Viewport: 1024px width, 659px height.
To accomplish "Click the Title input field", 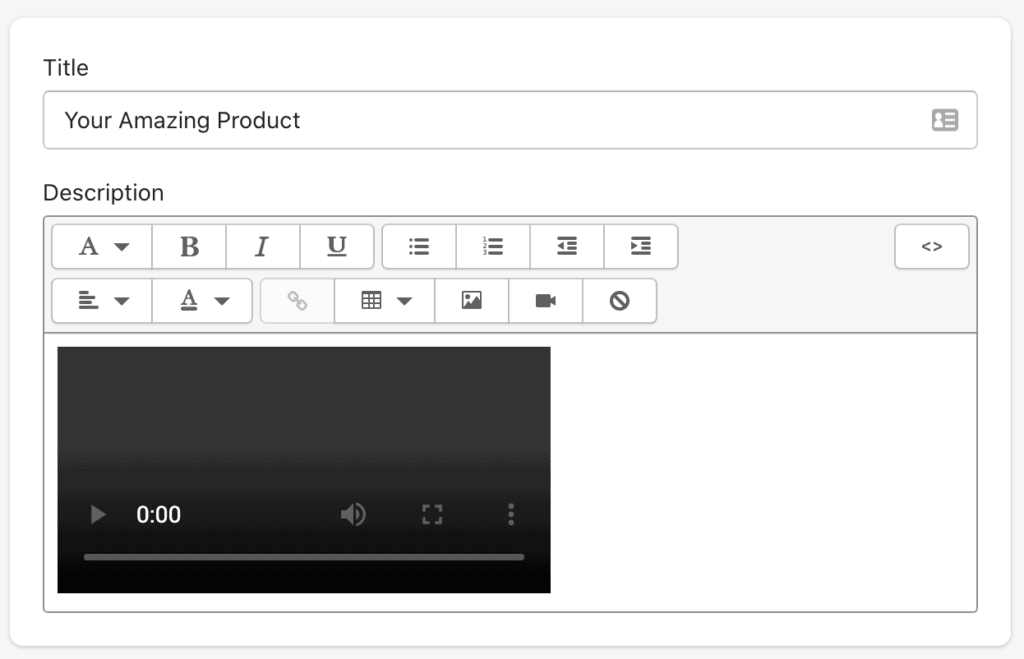I will 510,120.
